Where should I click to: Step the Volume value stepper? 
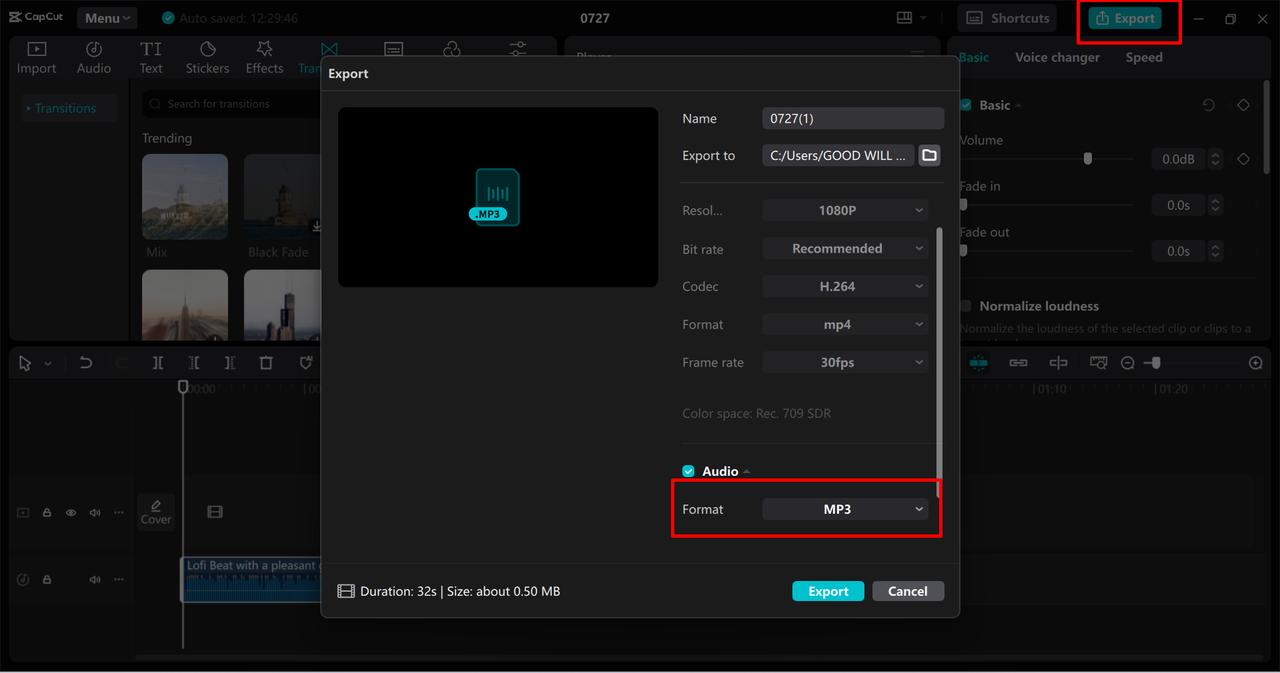[x=1216, y=159]
